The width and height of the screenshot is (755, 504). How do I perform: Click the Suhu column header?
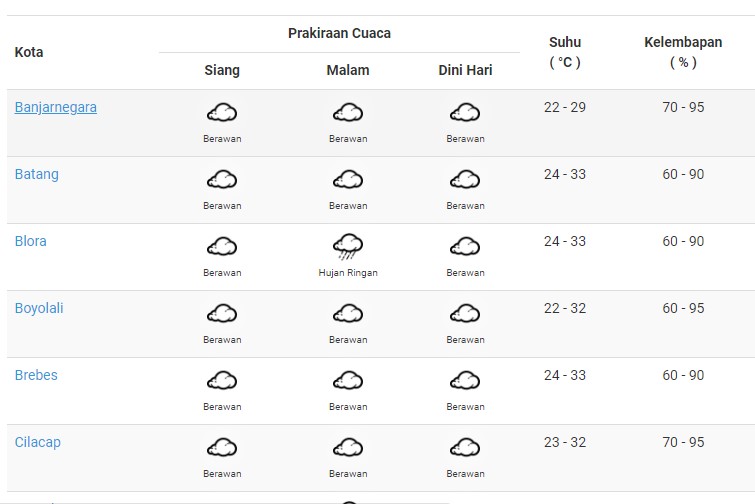(565, 52)
